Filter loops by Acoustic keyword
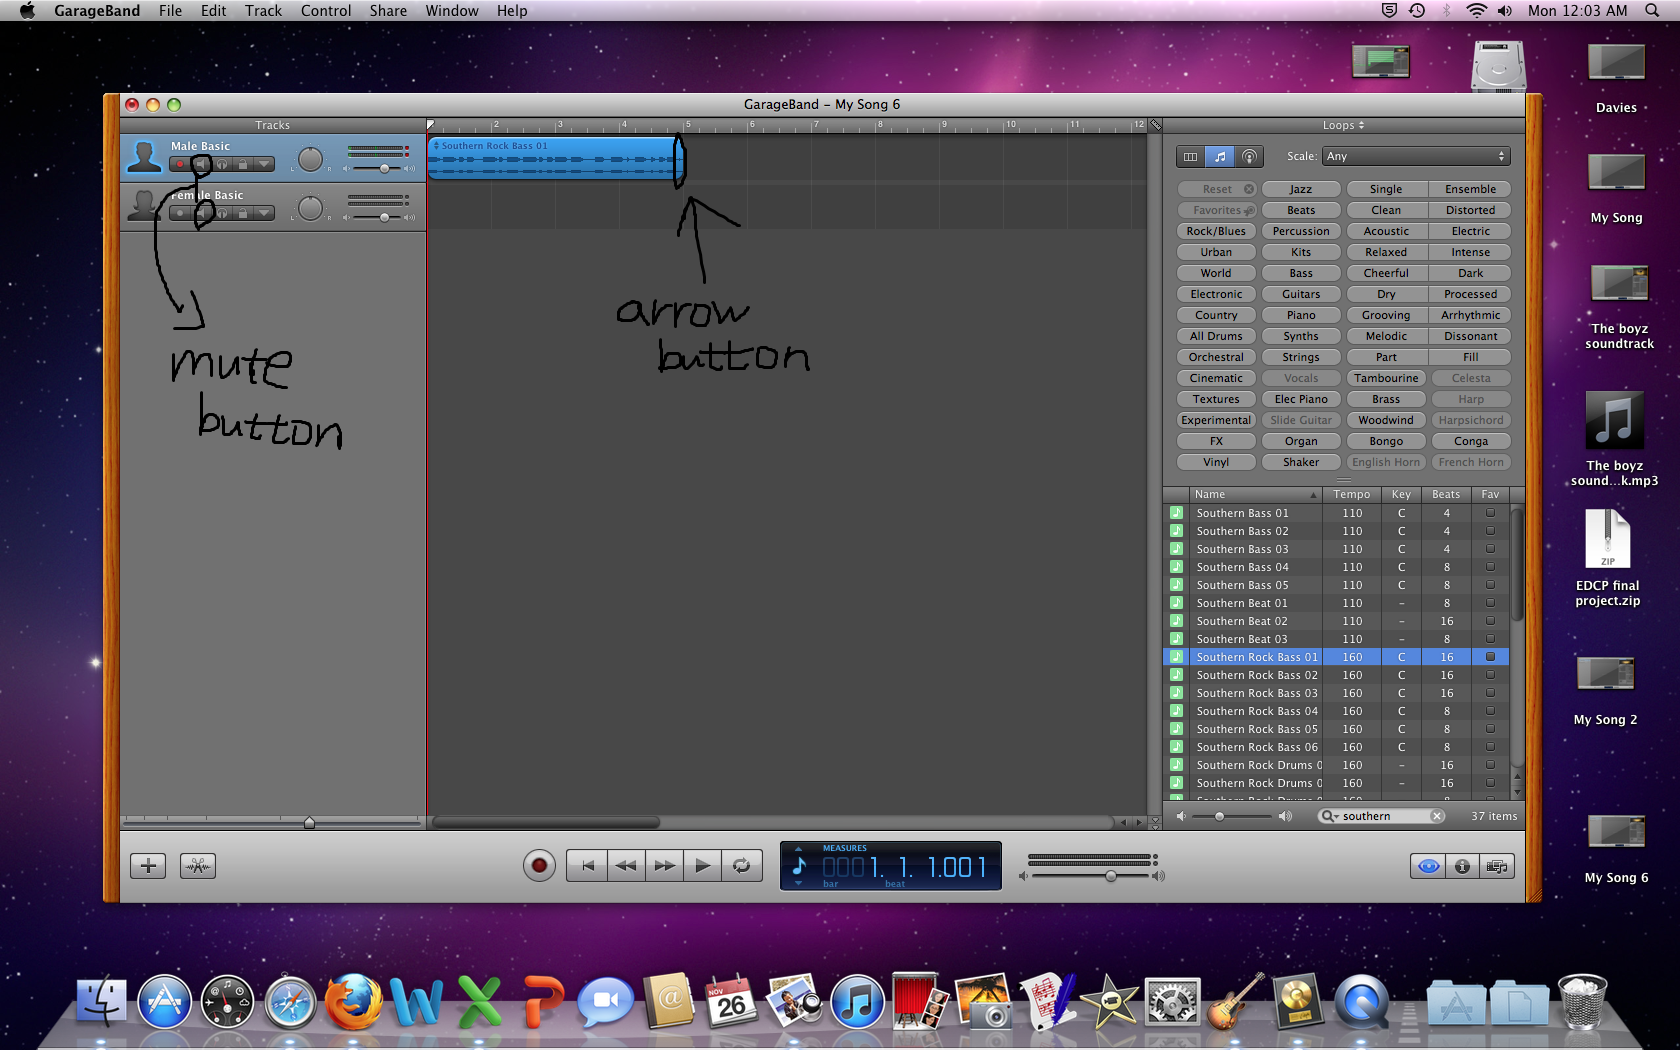The image size is (1680, 1050). [1386, 231]
